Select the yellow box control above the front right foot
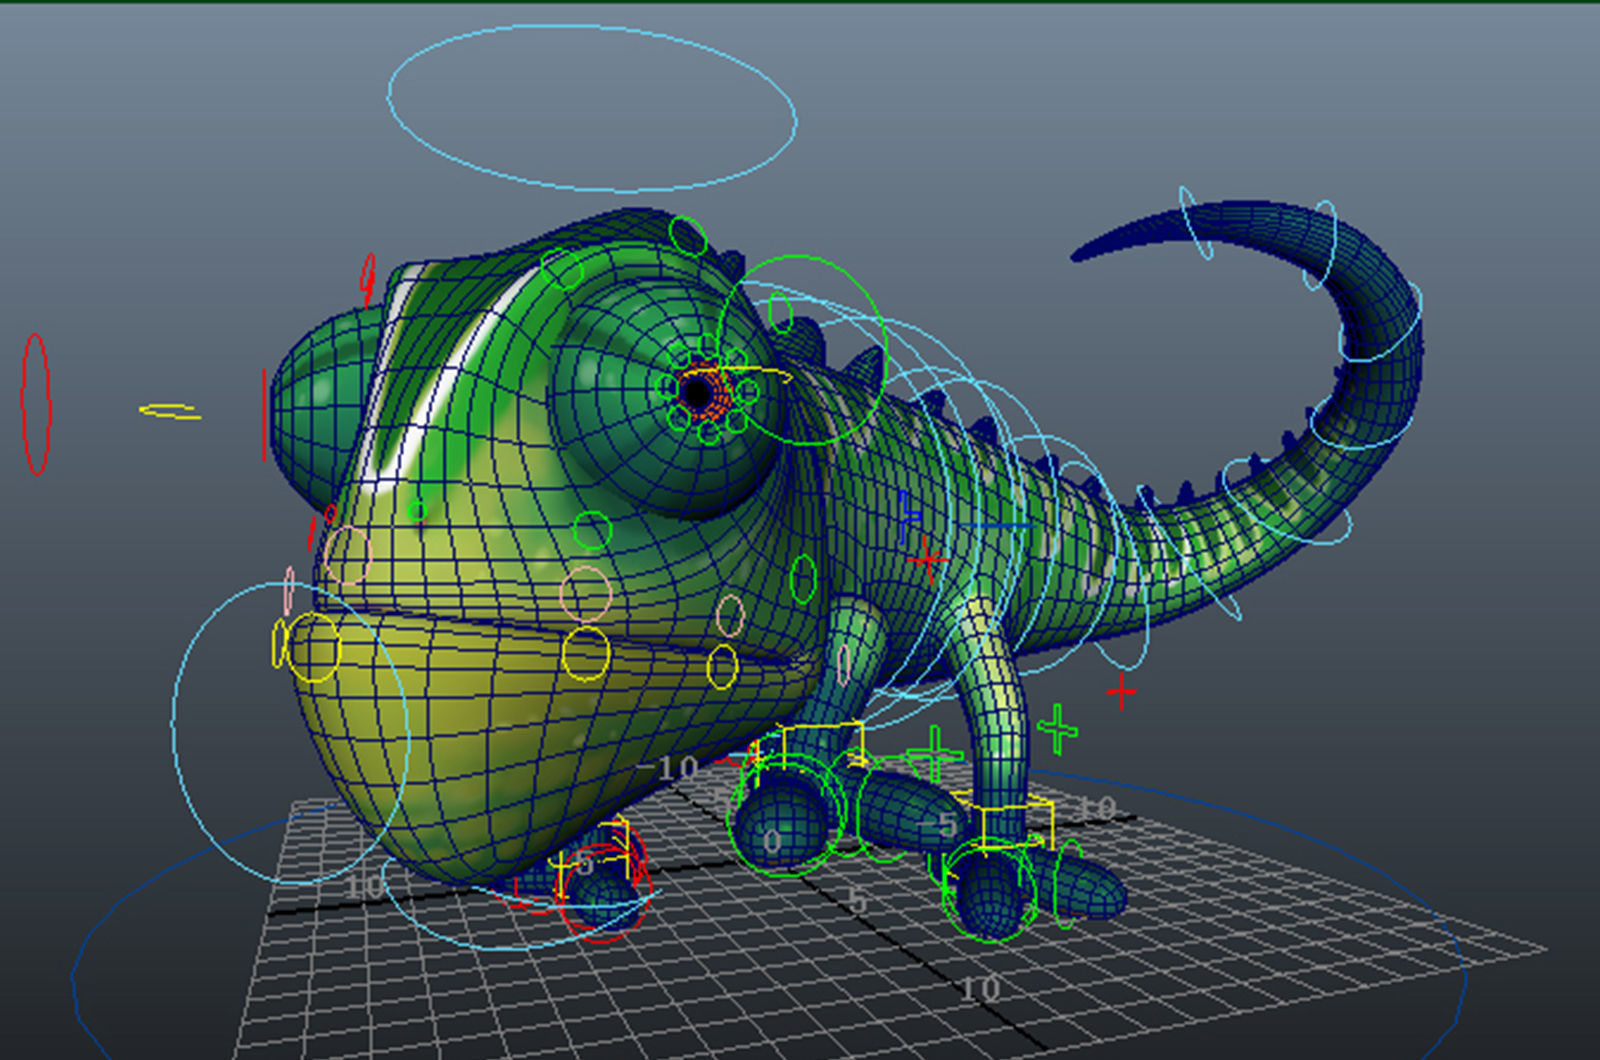Image resolution: width=1600 pixels, height=1060 pixels. 822,745
